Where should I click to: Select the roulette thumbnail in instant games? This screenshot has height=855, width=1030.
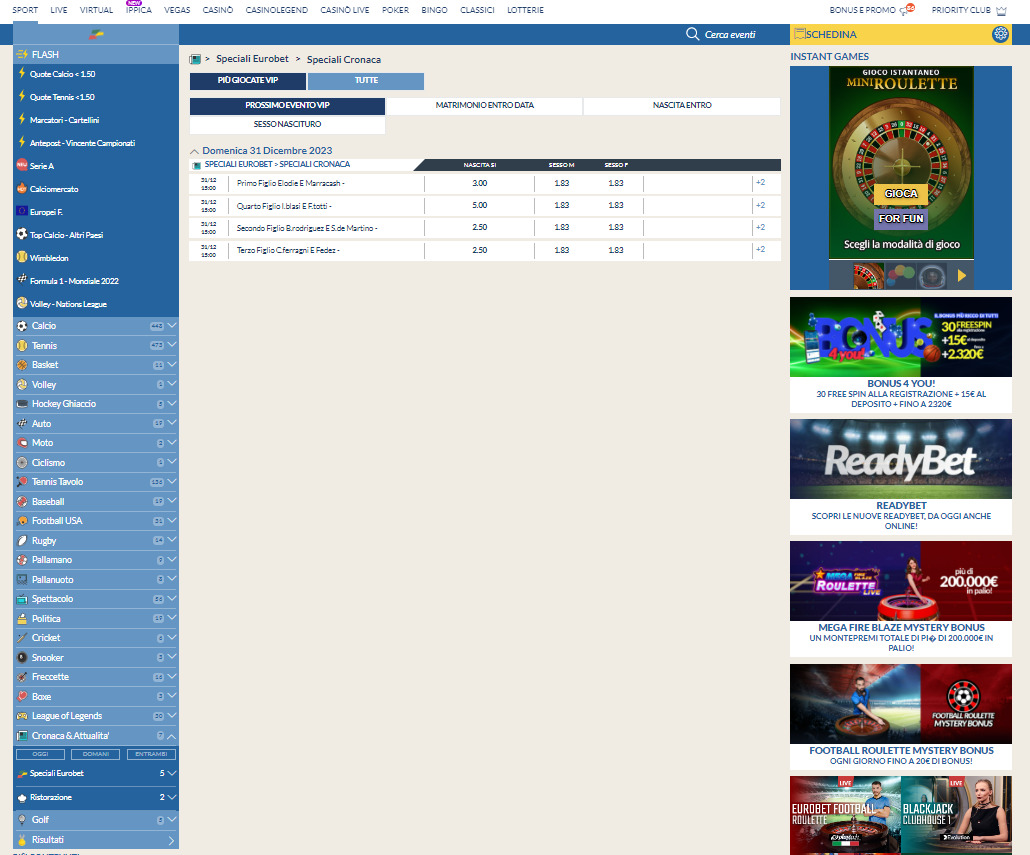[x=868, y=276]
